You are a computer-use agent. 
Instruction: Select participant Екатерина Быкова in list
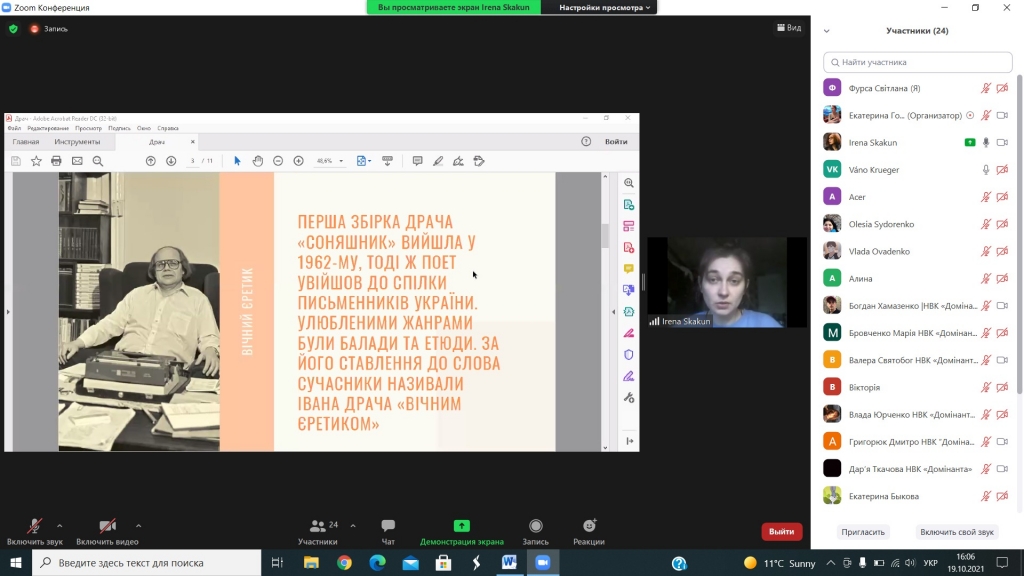(917, 496)
